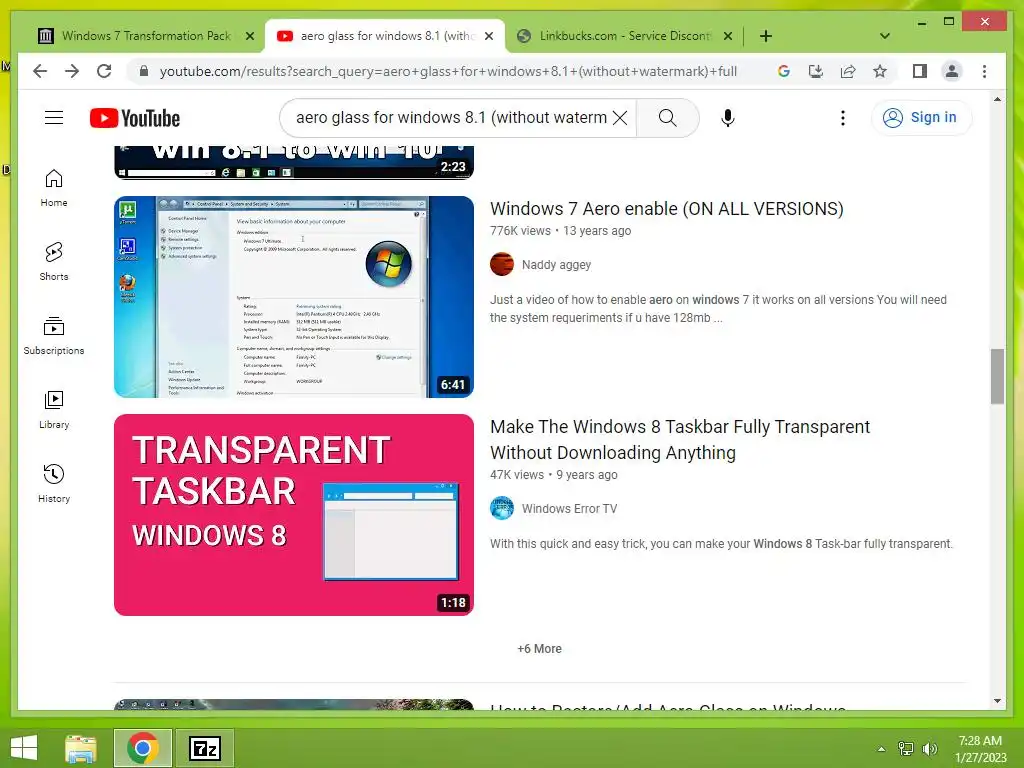Screen dimensions: 1024x768
Task: Show hidden system tray icons
Action: click(x=881, y=749)
